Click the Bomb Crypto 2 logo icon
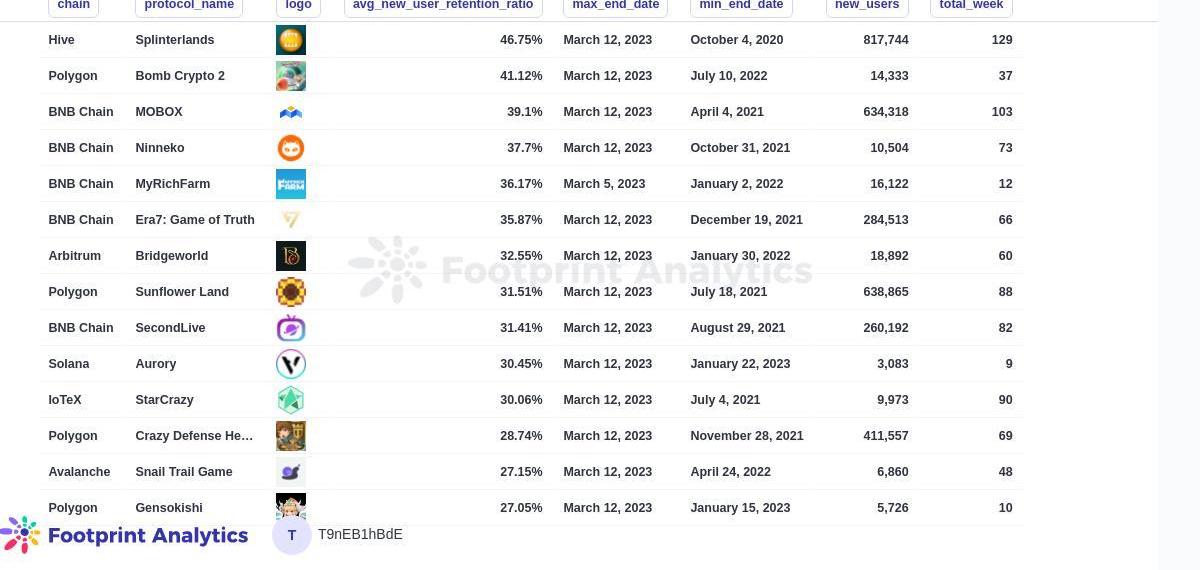Screen dimensions: 1200x570 pos(290,76)
